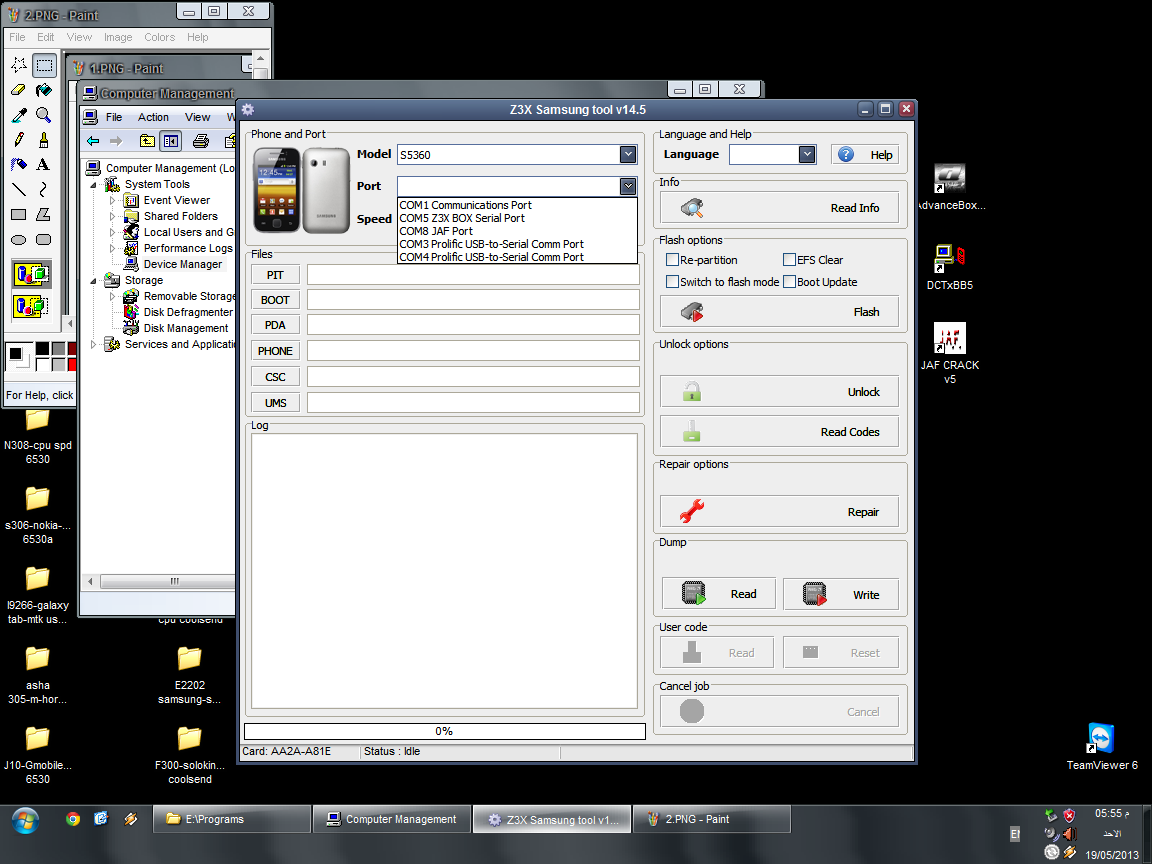Open the Model dropdown showing S5360
Viewport: 1152px width, 864px height.
tap(627, 154)
